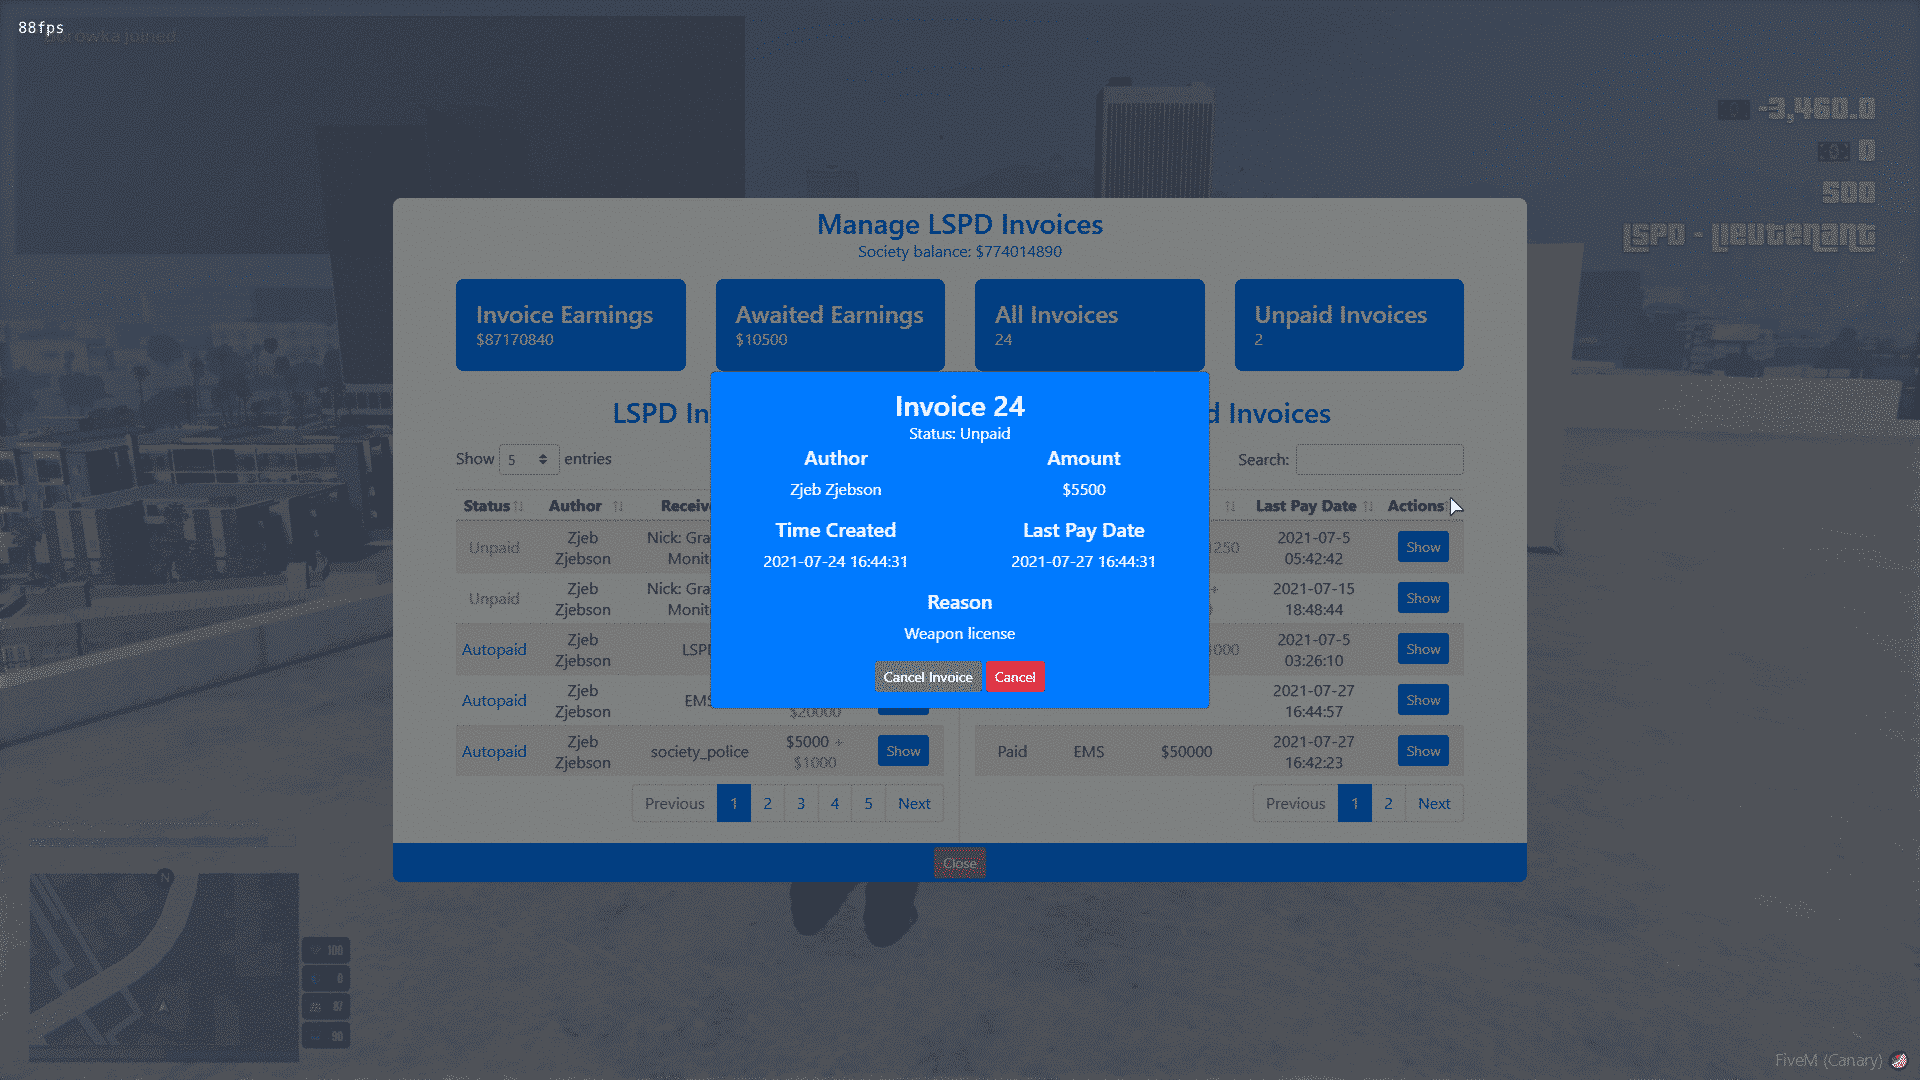Click the 'Manage LSPD Invoices' heading

(x=960, y=224)
